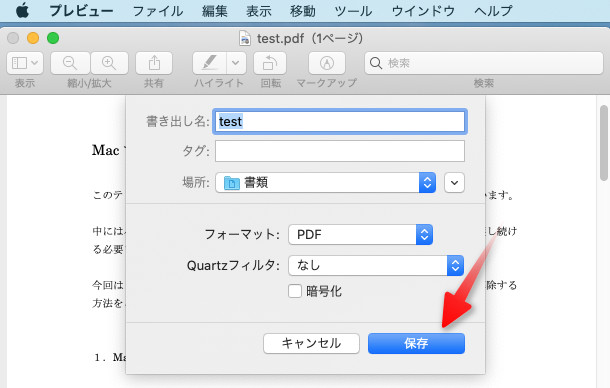Expand the save dialog with chevron button
The height and width of the screenshot is (388, 610).
(454, 183)
